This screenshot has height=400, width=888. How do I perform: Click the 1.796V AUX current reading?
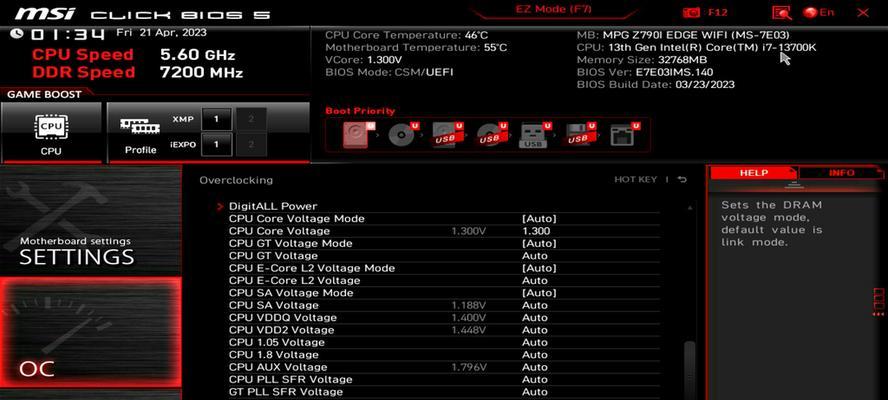pos(469,367)
